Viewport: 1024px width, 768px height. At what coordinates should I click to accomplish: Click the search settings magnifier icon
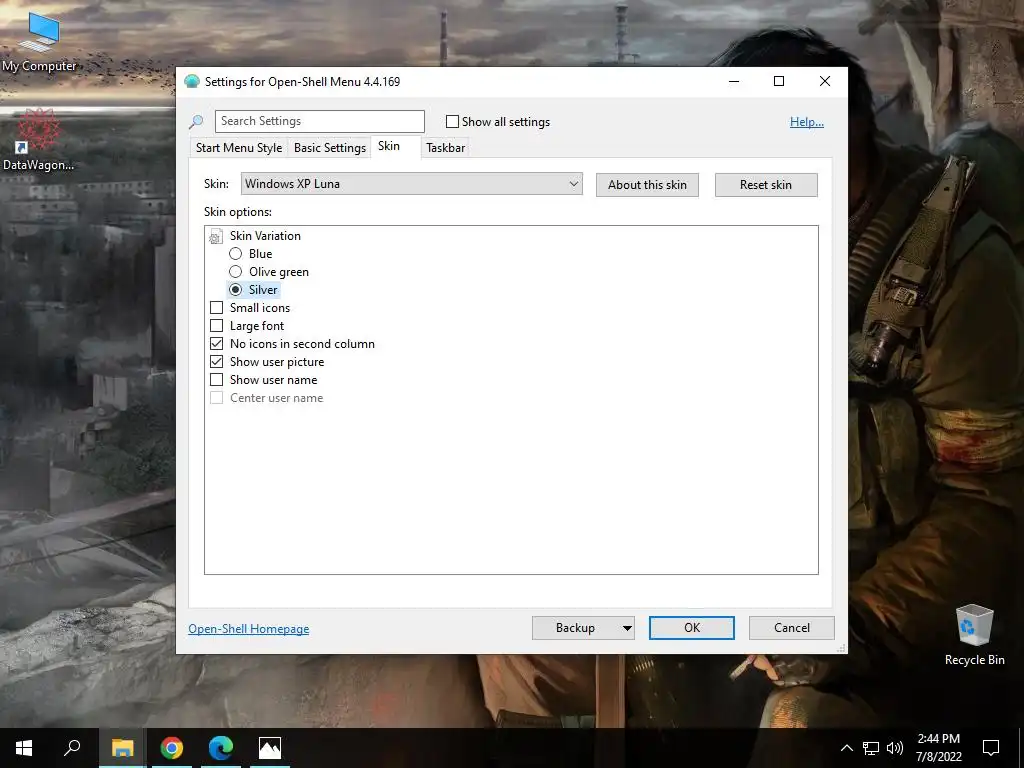pos(196,121)
